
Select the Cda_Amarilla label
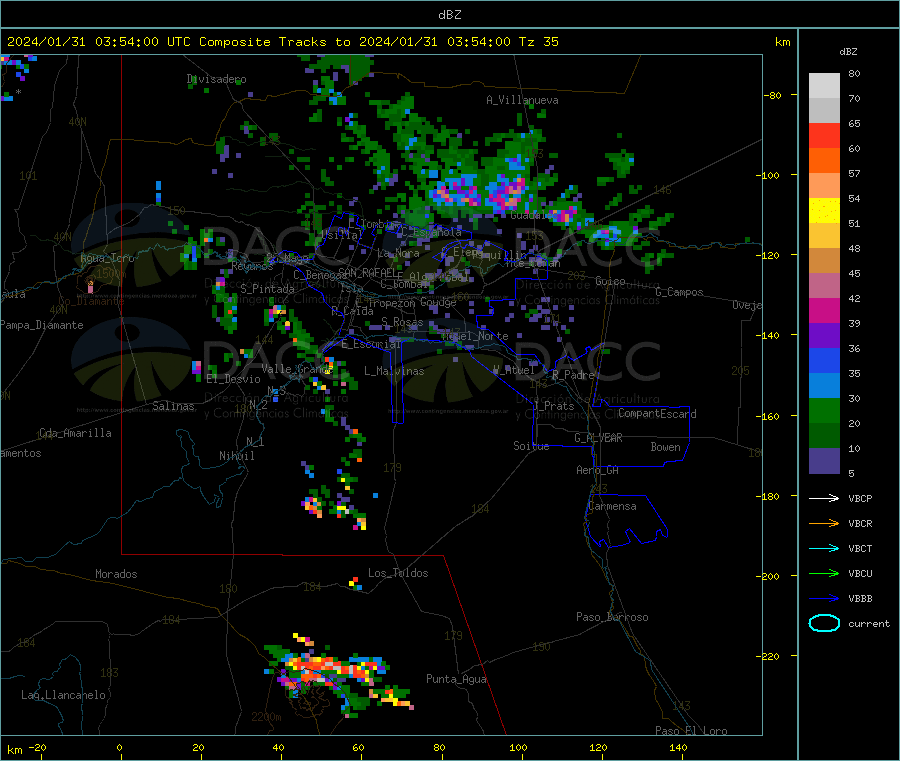click(75, 433)
